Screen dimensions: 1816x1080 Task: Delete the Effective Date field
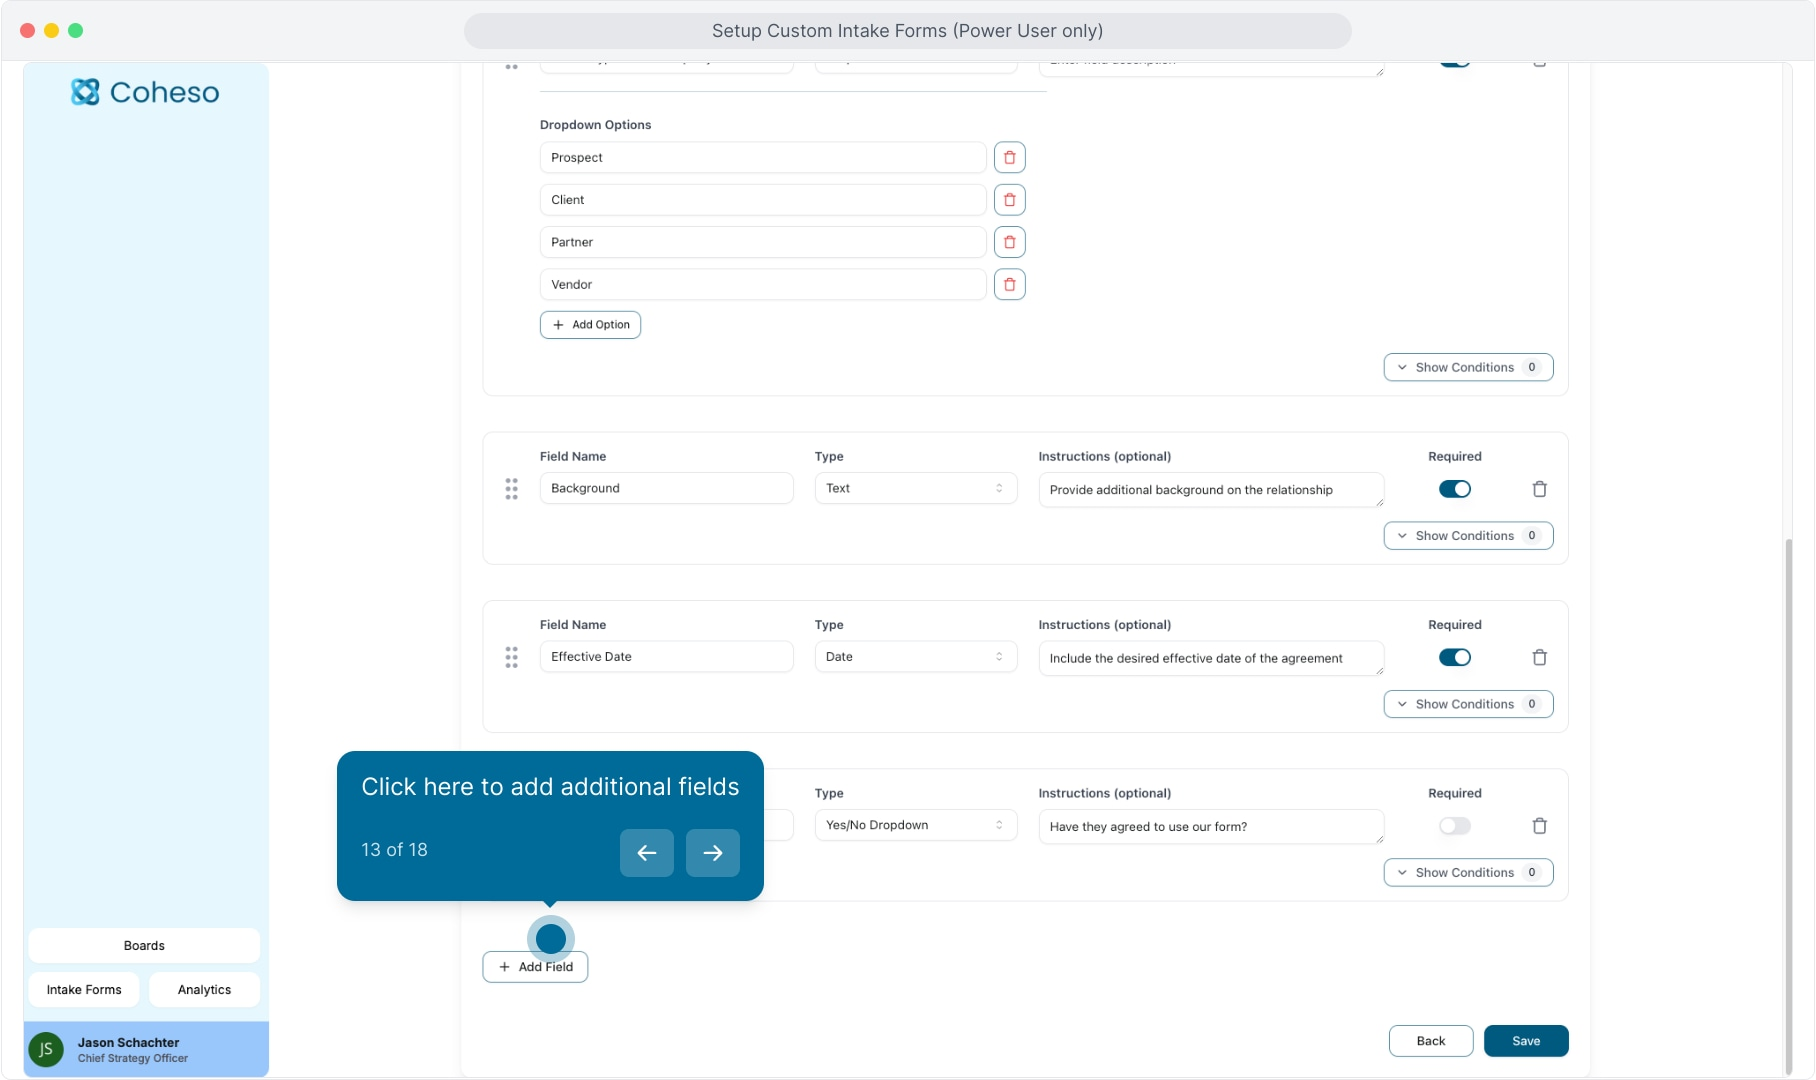[1539, 657]
